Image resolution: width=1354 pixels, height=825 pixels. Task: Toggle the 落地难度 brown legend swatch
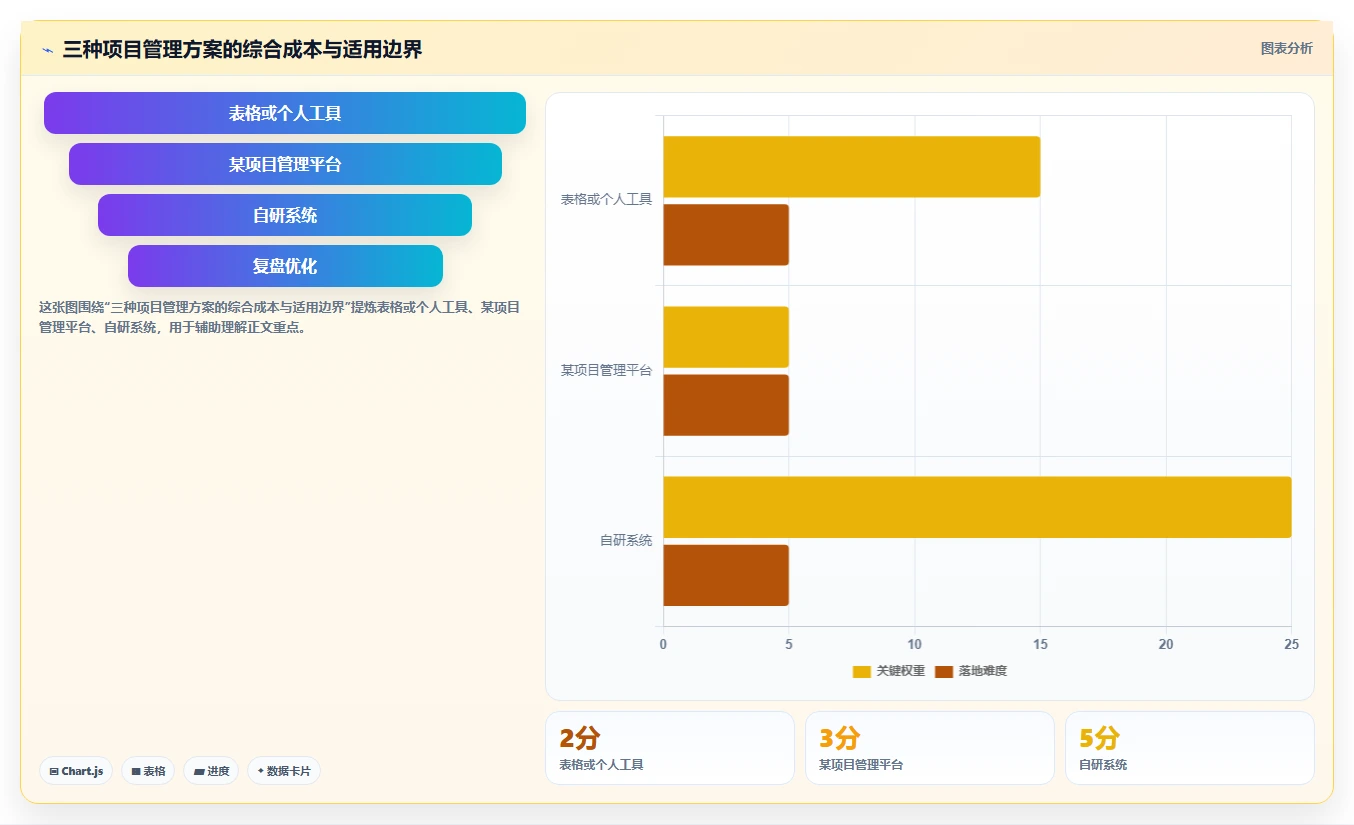click(x=944, y=671)
